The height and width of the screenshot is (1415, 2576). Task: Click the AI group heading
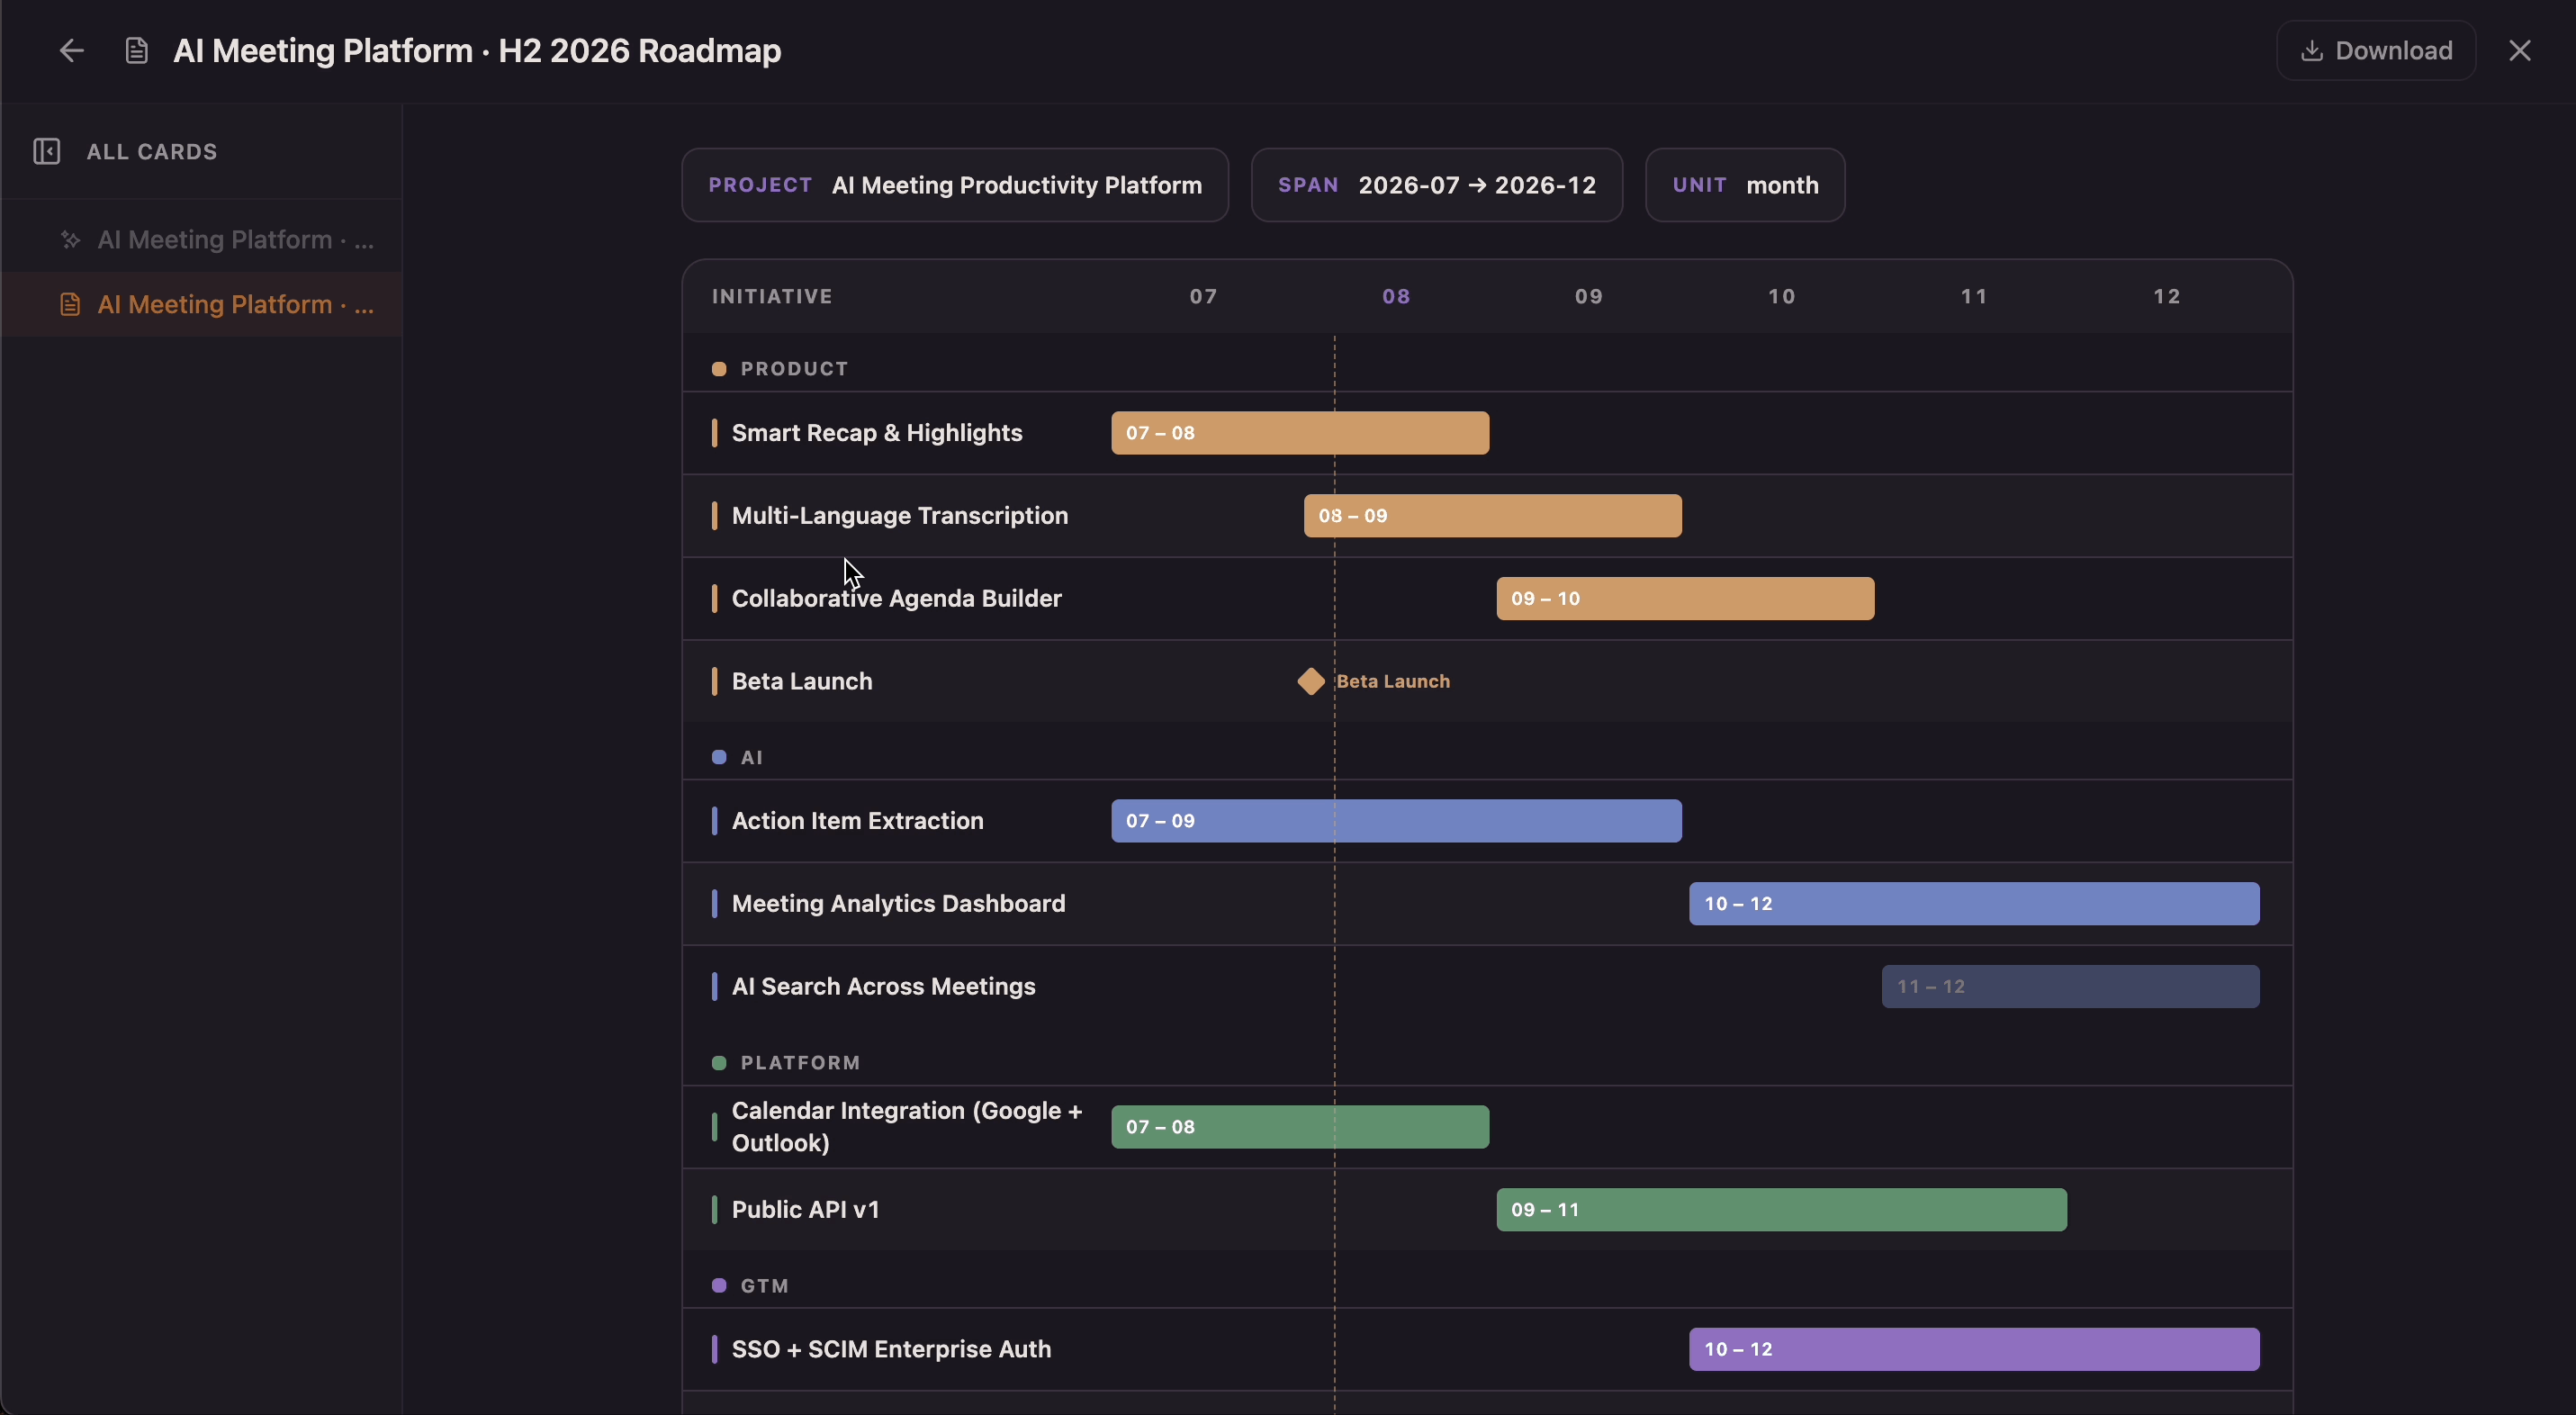[752, 757]
